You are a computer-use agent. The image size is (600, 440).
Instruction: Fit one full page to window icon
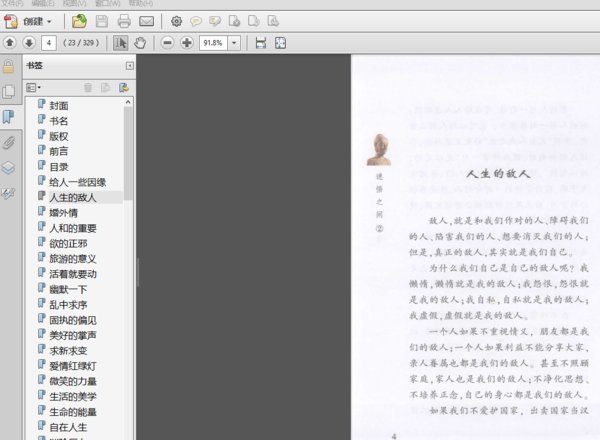point(280,43)
